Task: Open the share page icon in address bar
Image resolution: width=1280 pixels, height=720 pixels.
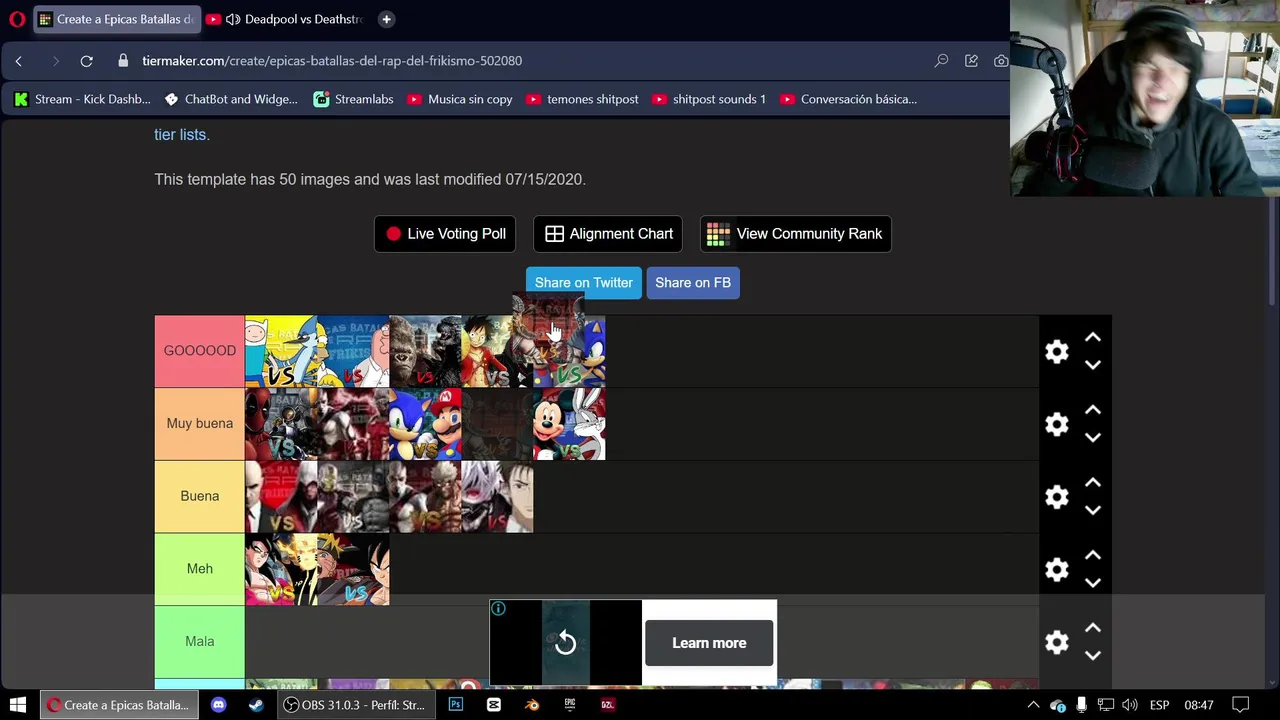Action: click(x=971, y=61)
